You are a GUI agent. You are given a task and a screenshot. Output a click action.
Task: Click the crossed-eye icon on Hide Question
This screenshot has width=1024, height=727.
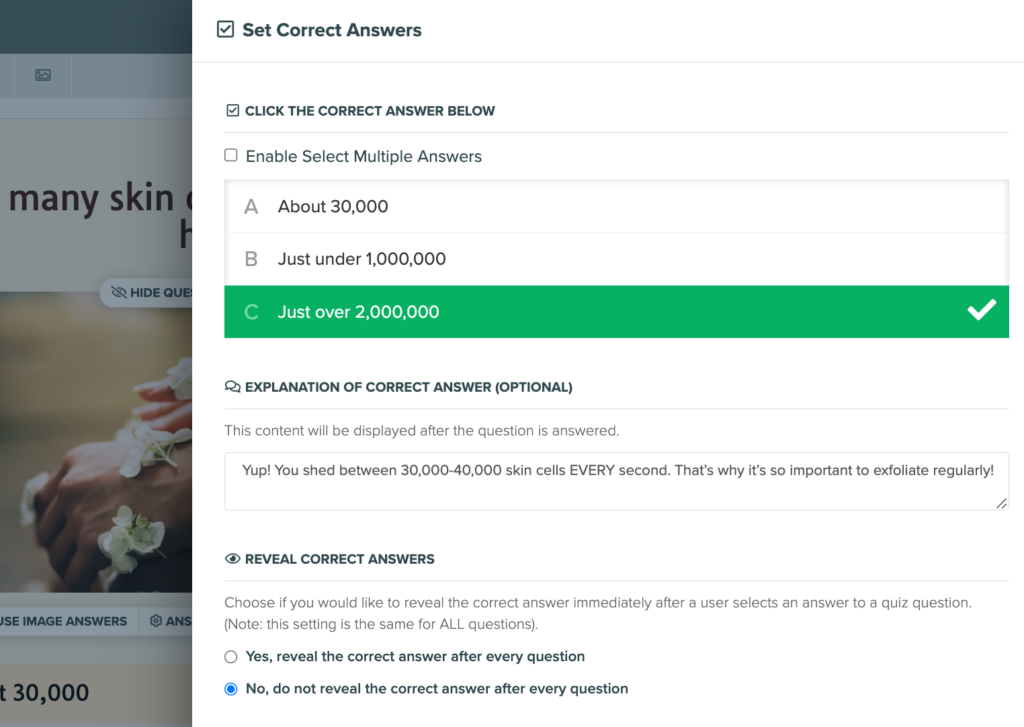click(119, 292)
